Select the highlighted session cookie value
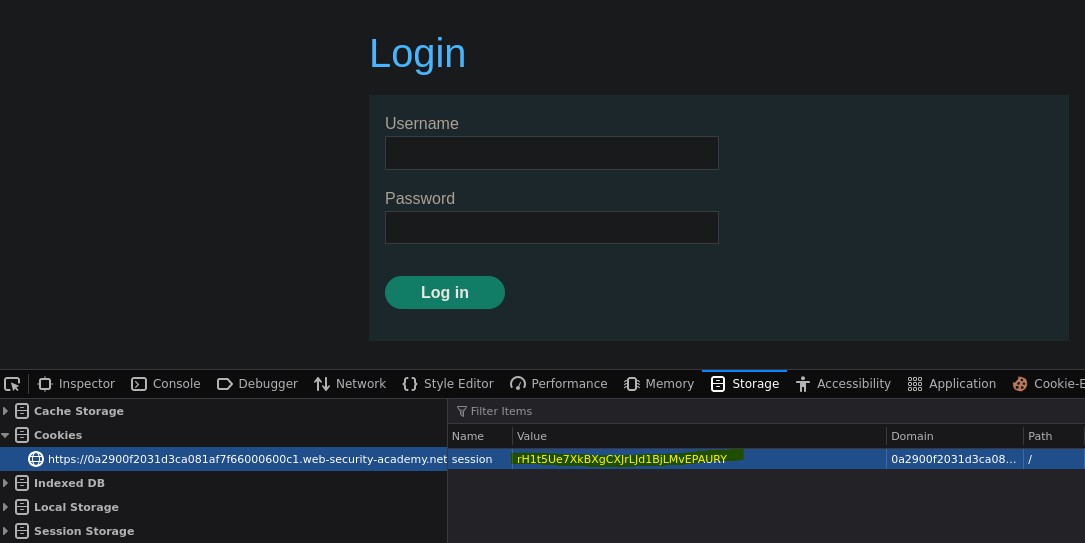 pos(621,459)
